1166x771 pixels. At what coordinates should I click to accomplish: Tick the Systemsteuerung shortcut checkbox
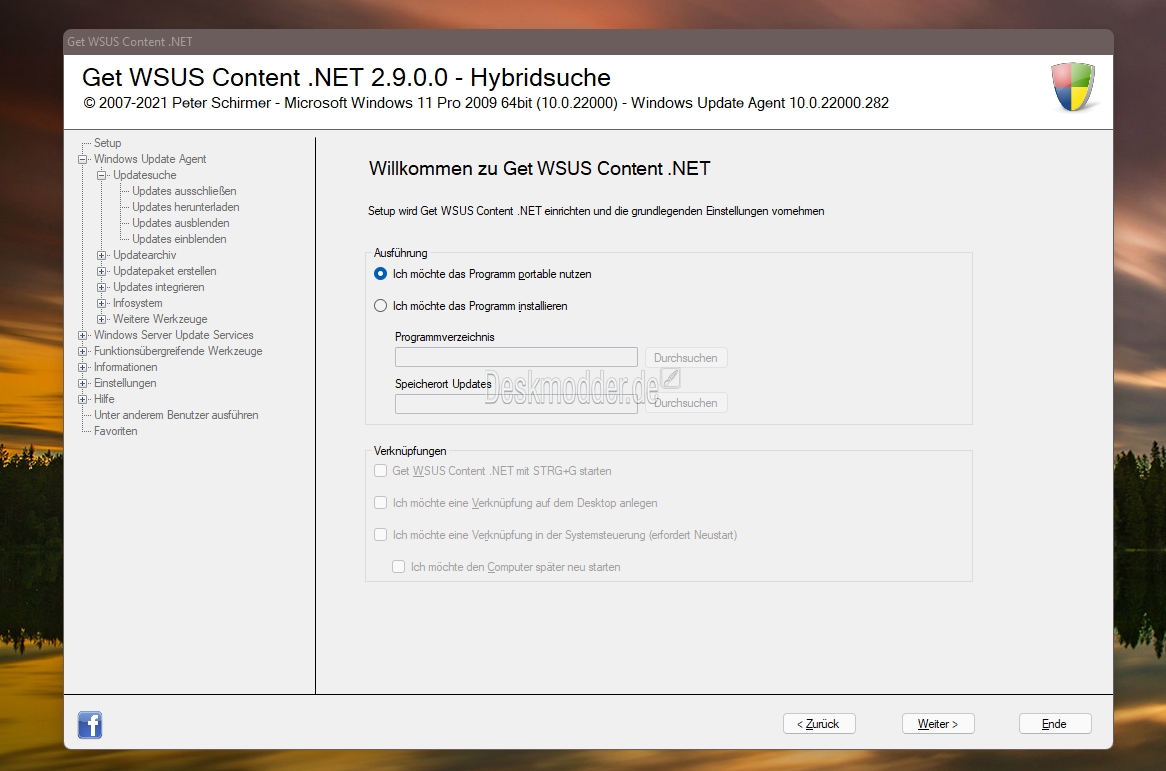point(381,535)
